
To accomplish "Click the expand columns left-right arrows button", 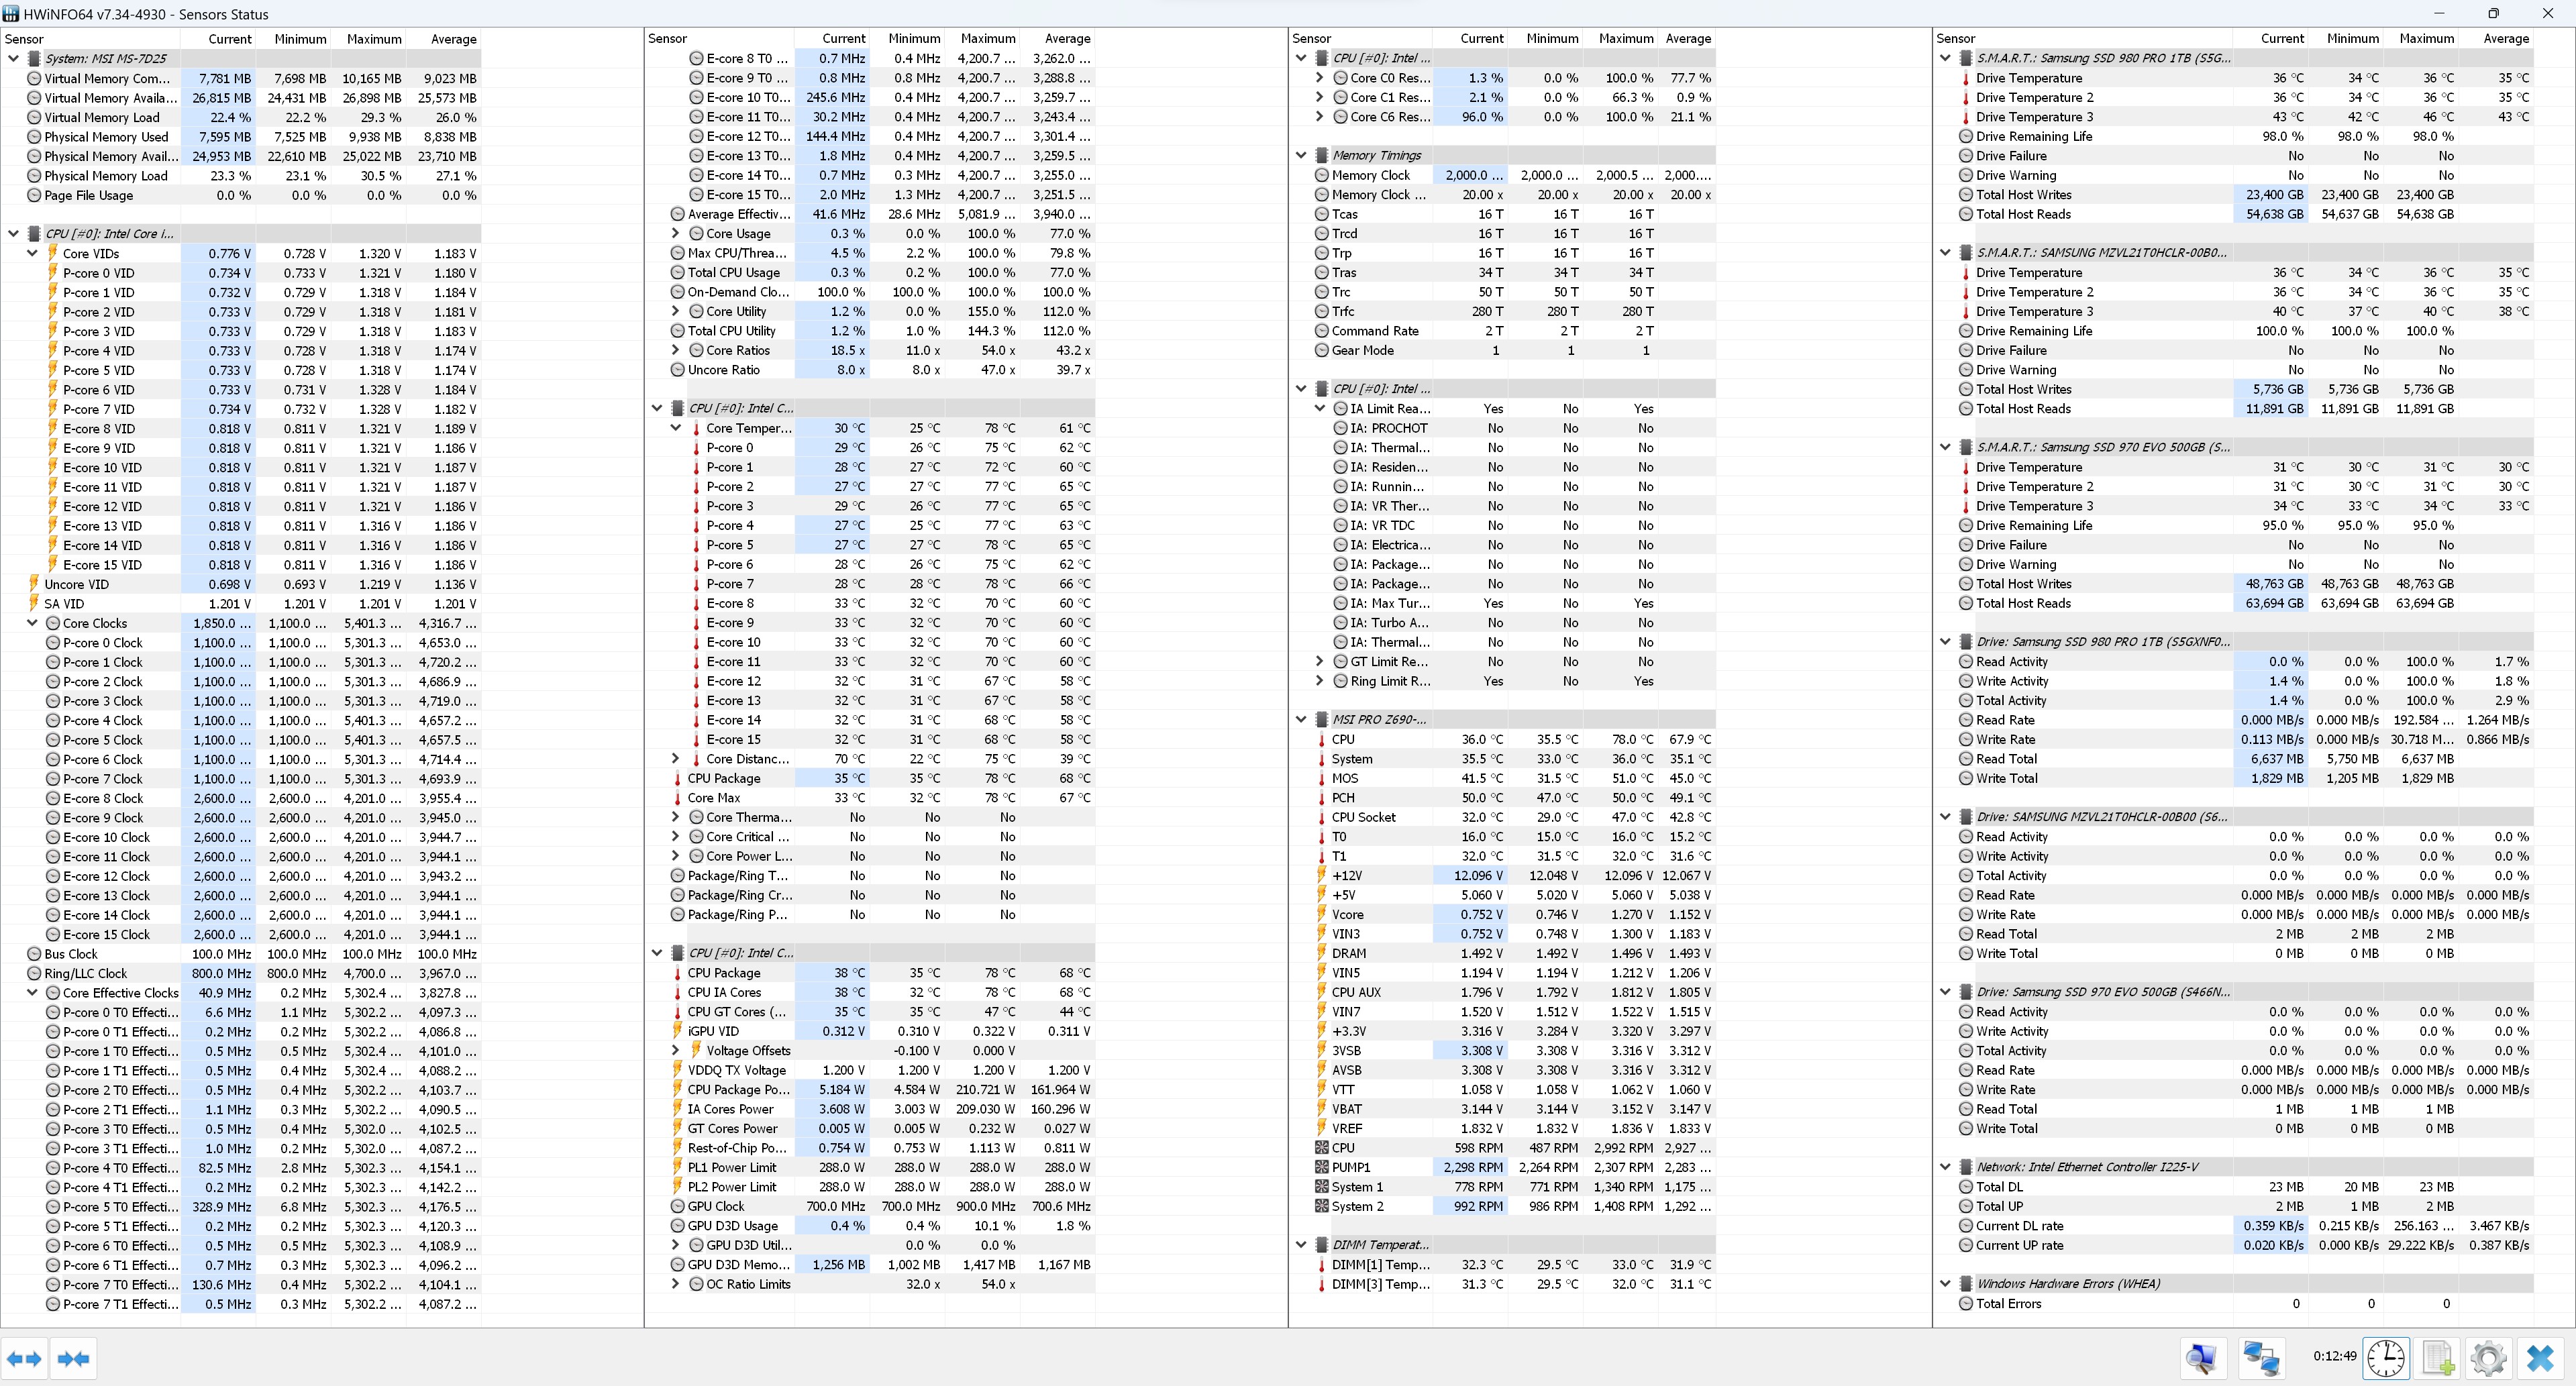I will 24,1358.
